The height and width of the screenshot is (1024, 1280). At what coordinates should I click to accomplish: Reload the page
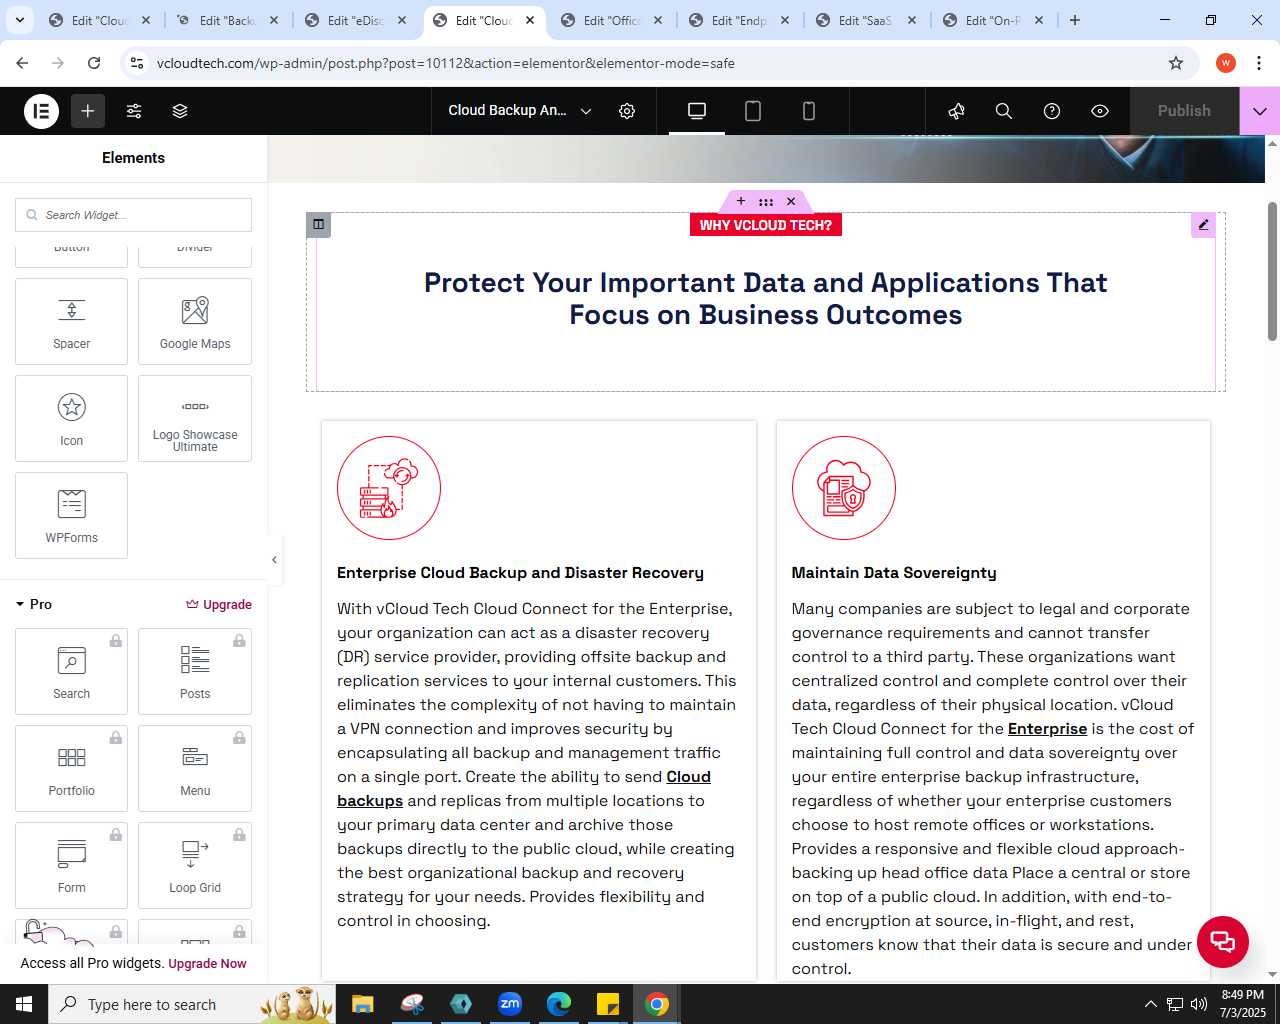click(94, 63)
